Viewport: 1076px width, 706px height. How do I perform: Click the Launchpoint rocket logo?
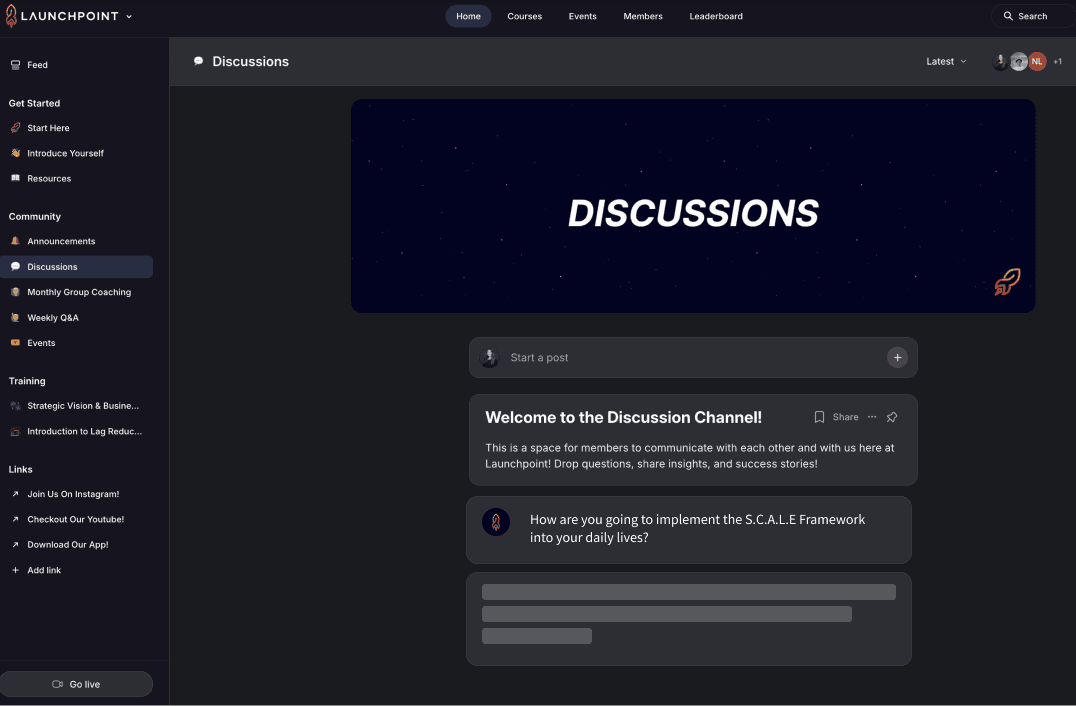(x=11, y=16)
